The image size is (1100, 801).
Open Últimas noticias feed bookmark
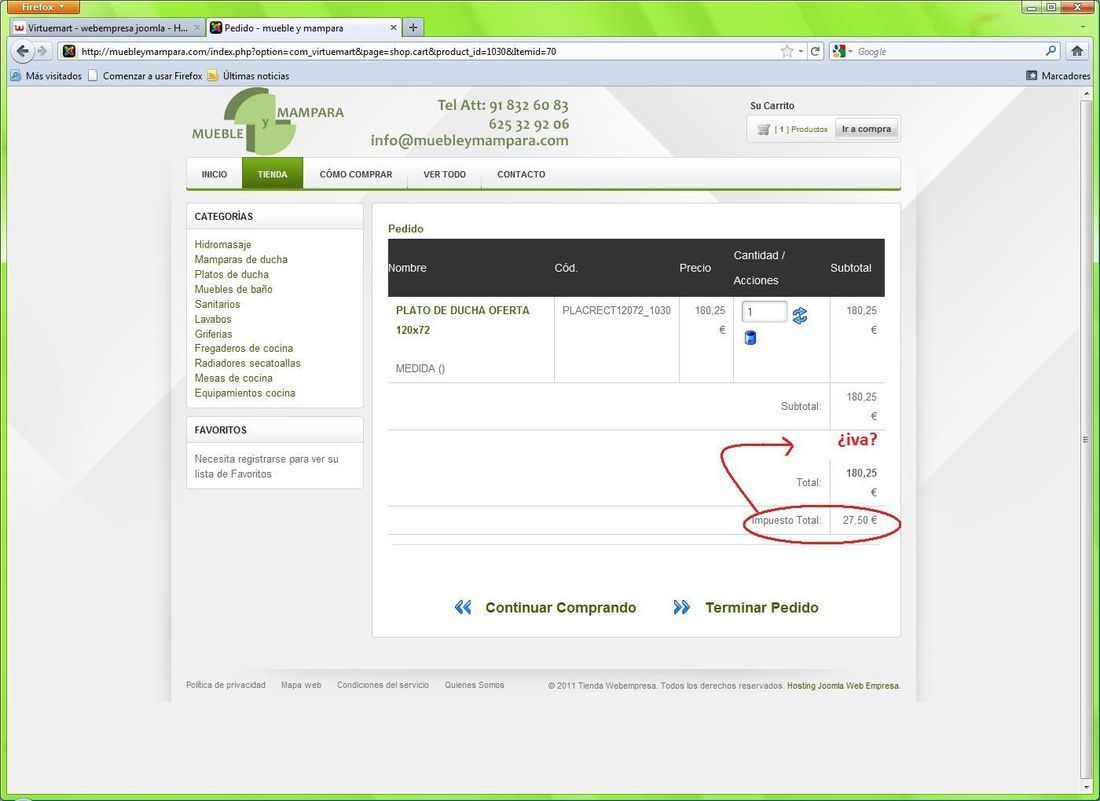[x=248, y=76]
